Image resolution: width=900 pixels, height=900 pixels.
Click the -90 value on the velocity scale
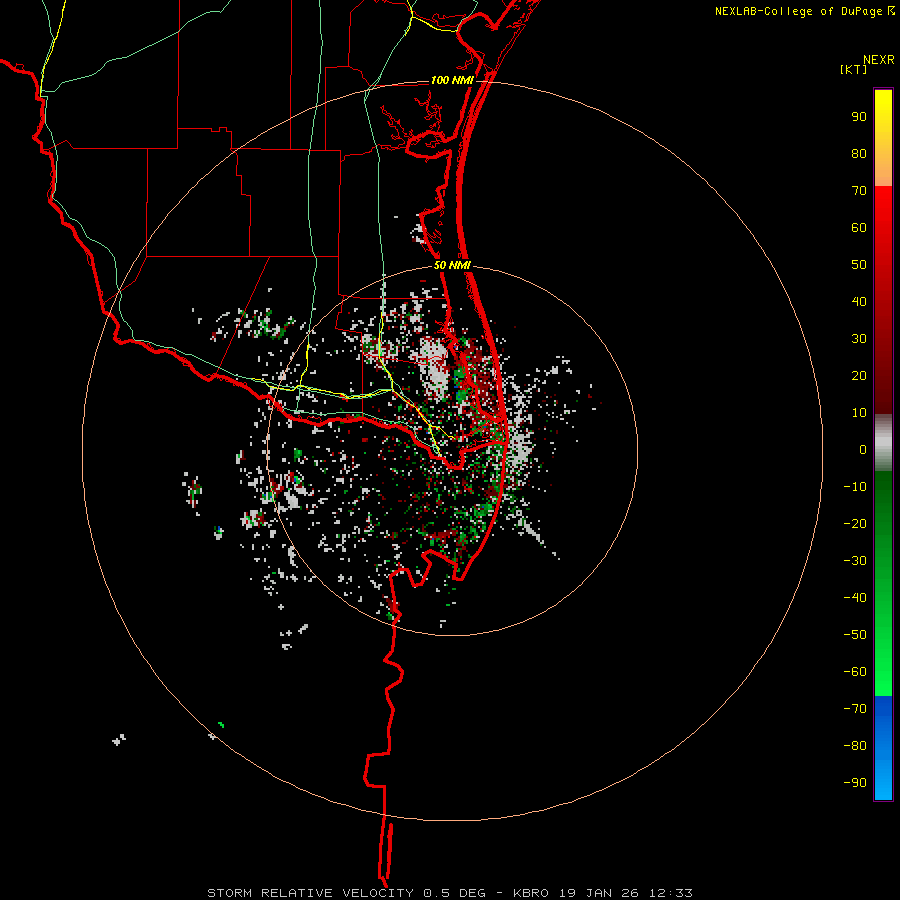855,783
